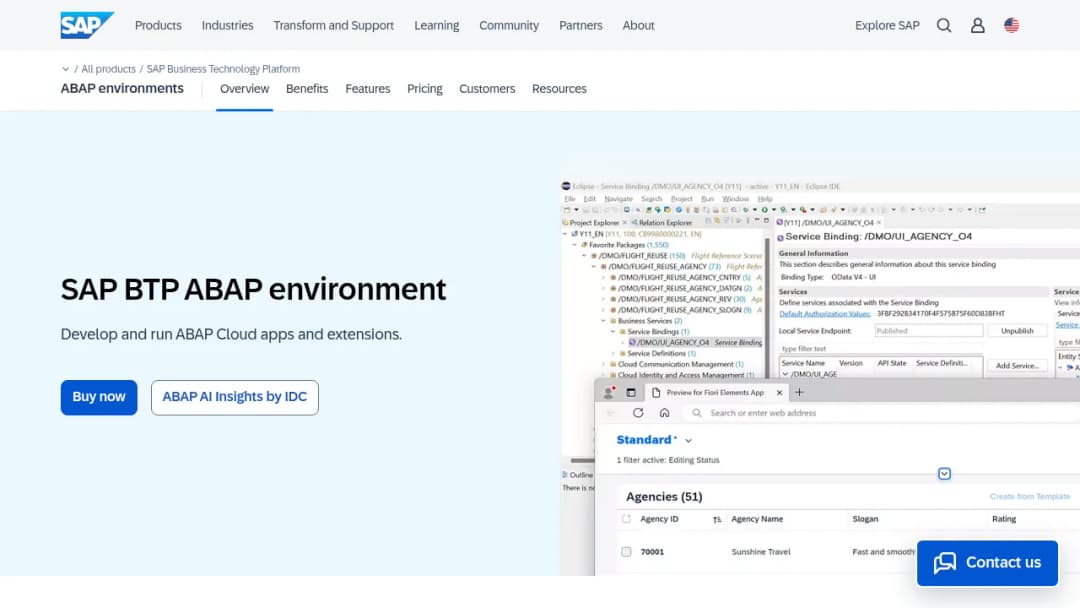The height and width of the screenshot is (608, 1080).
Task: Open the Eclipse Navigate menu
Action: coord(619,199)
